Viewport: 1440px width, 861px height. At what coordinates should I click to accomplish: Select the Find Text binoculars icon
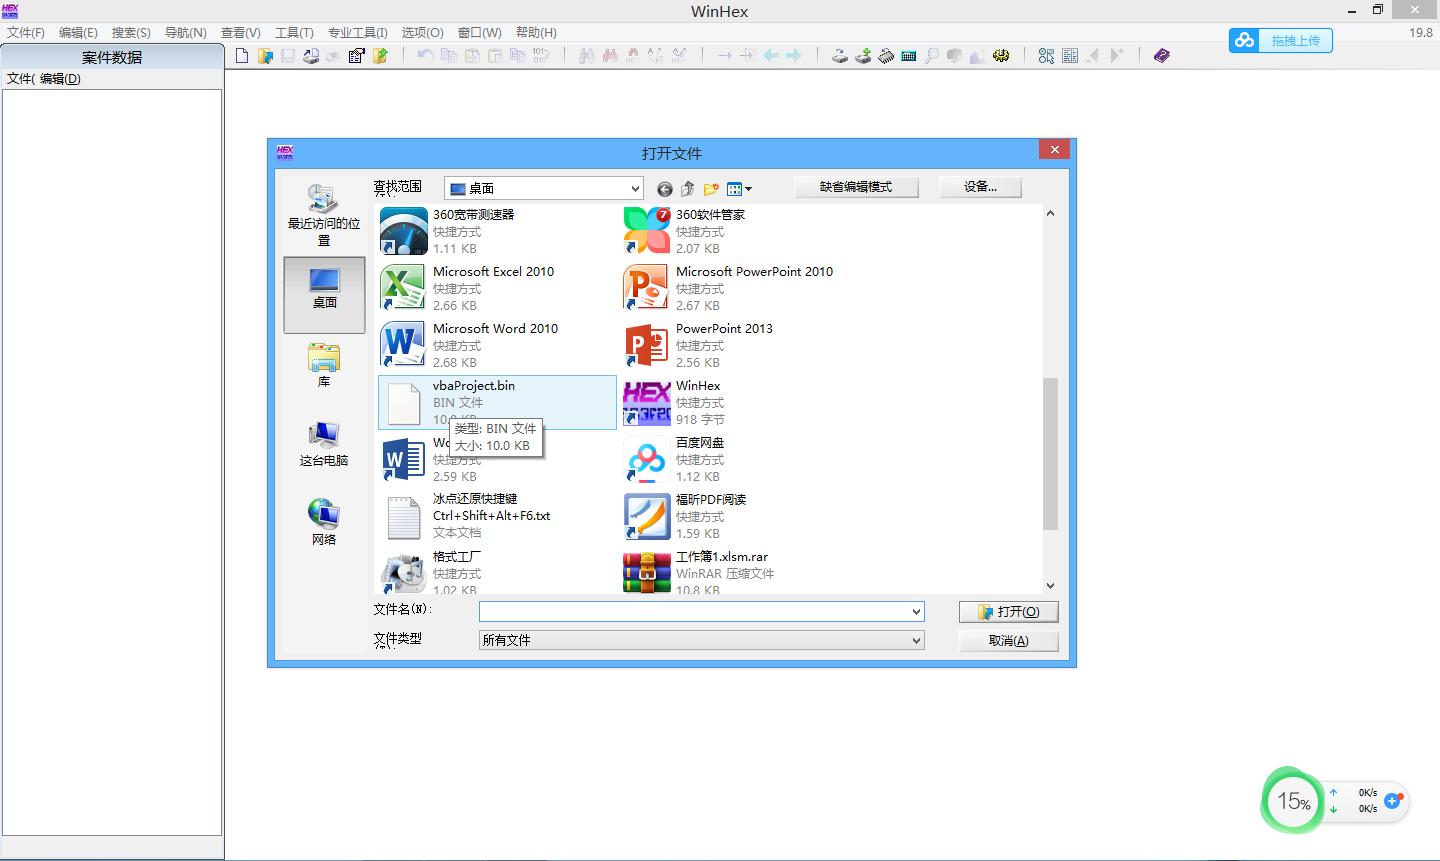pyautogui.click(x=584, y=56)
